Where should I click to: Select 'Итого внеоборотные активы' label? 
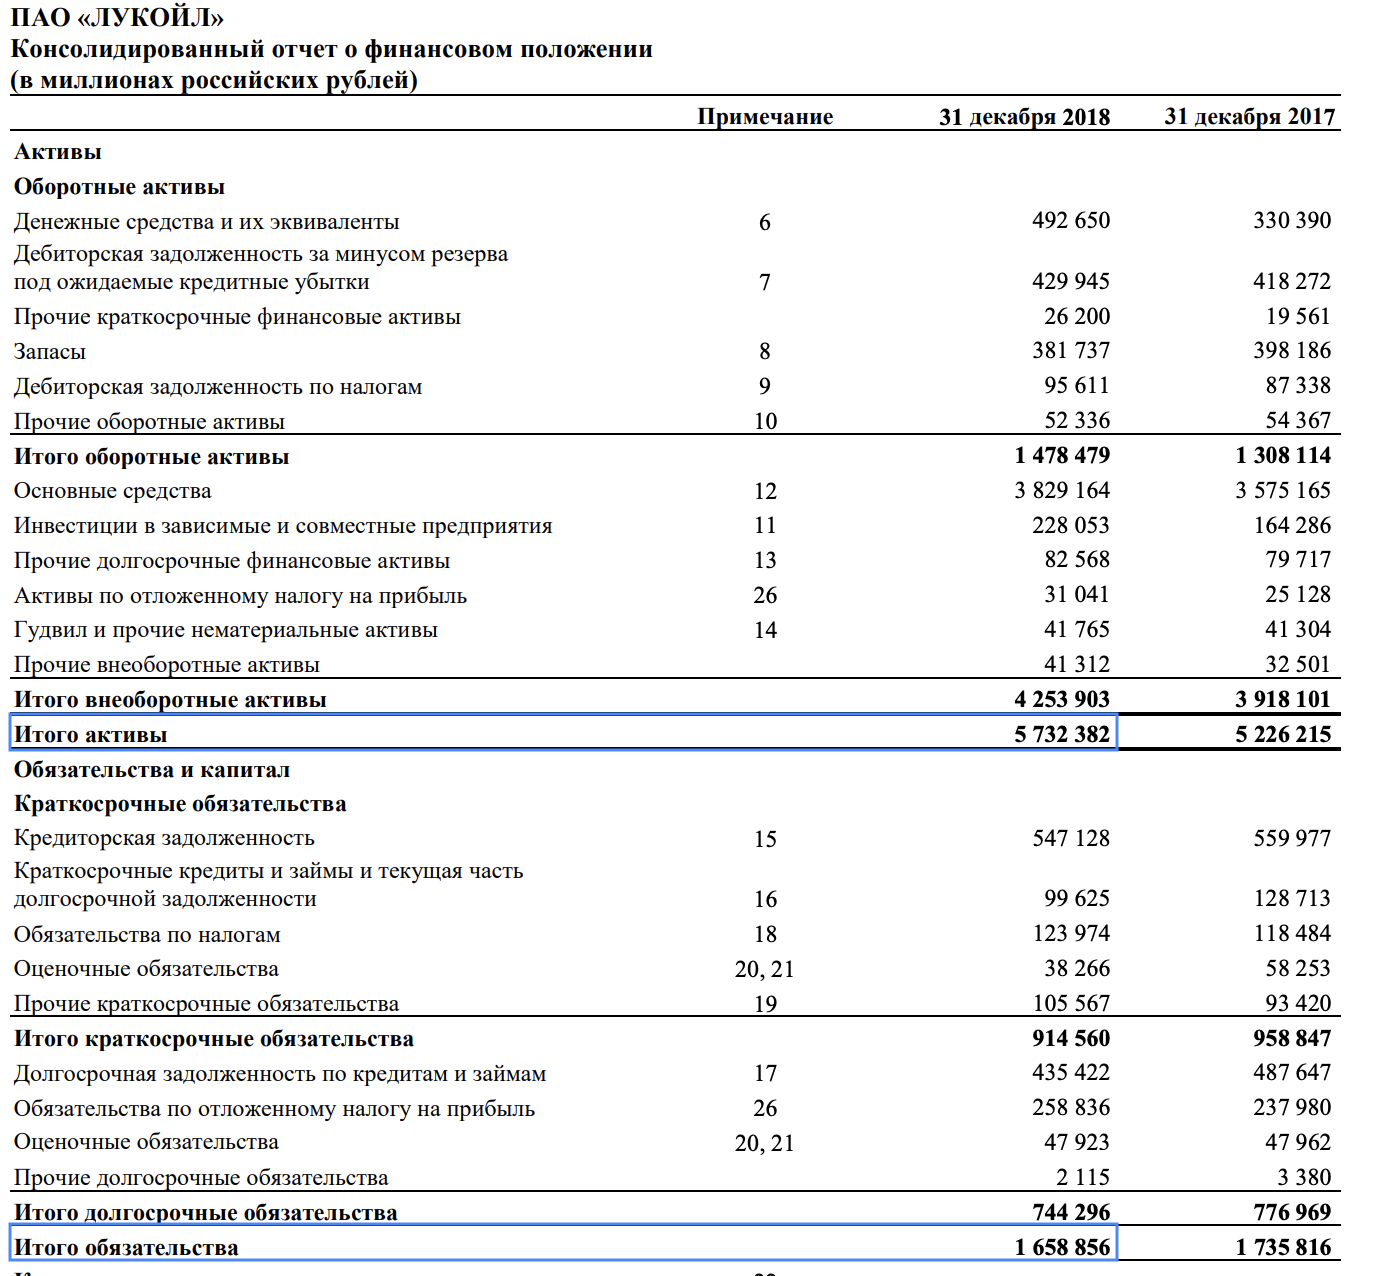170,700
